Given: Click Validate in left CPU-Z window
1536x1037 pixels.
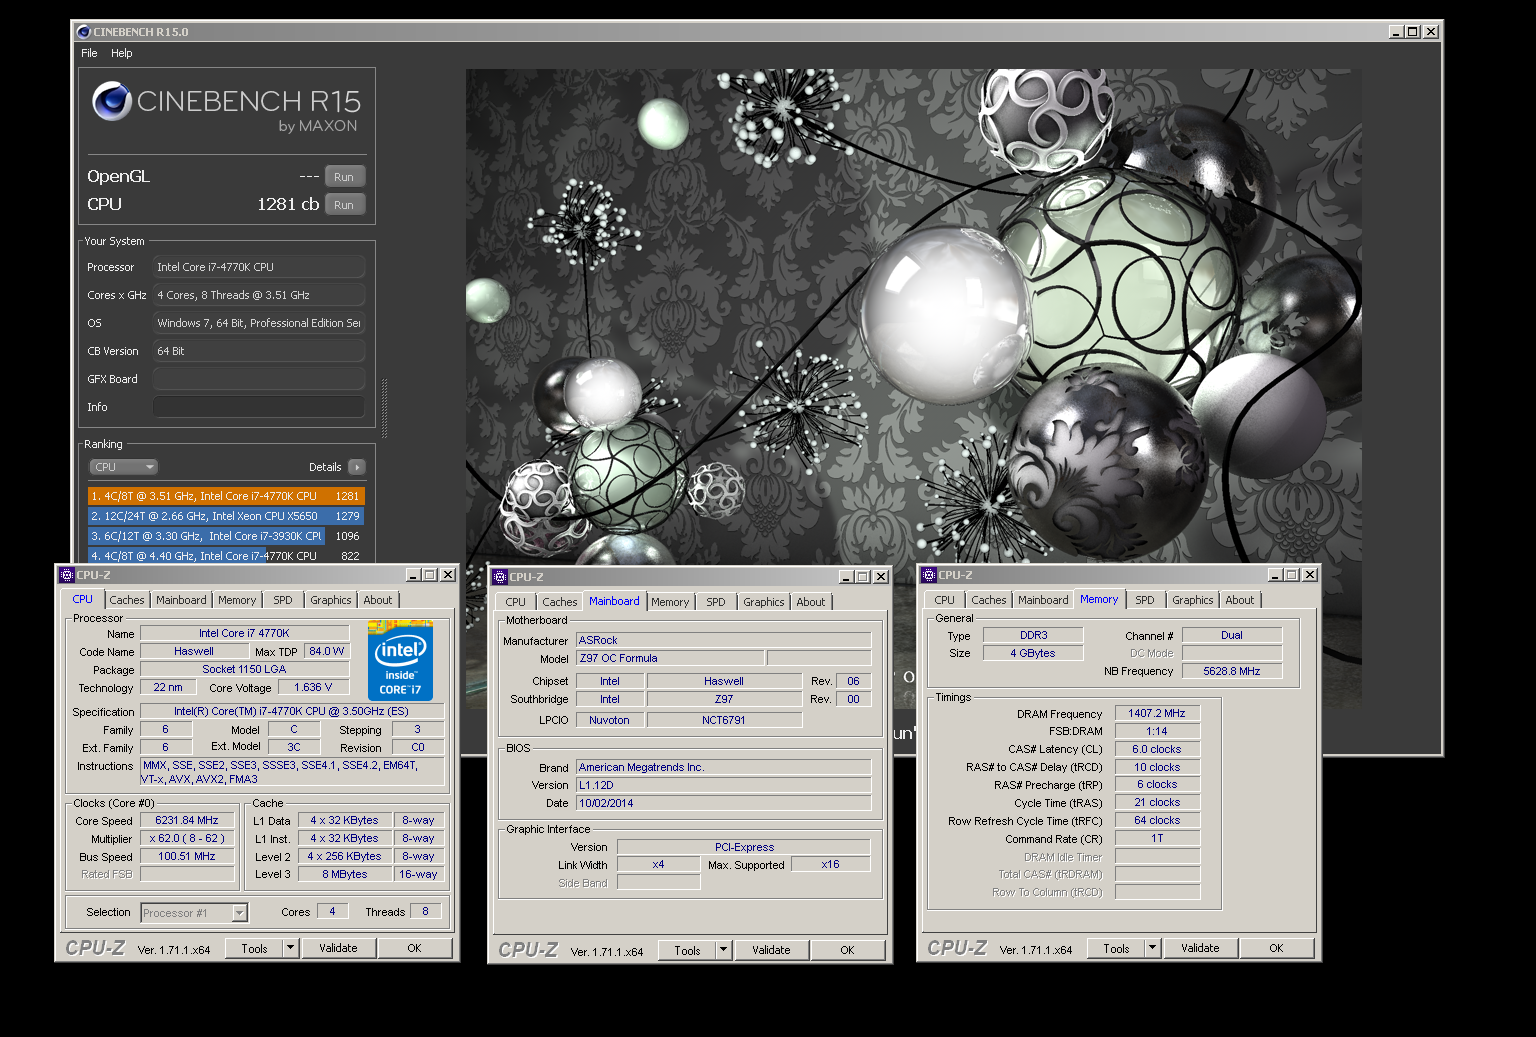Looking at the screenshot, I should pos(338,948).
